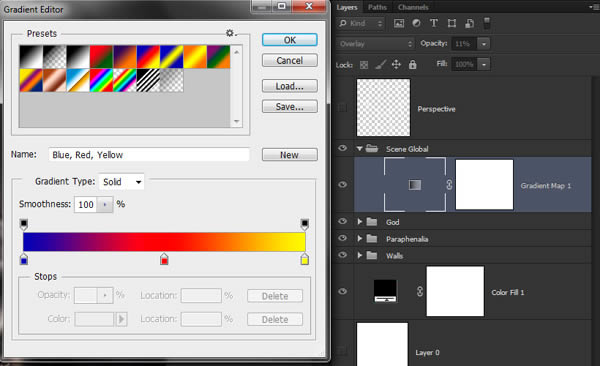Click link icon on Gradient Map 1 layer
The image size is (600, 366).
point(449,185)
